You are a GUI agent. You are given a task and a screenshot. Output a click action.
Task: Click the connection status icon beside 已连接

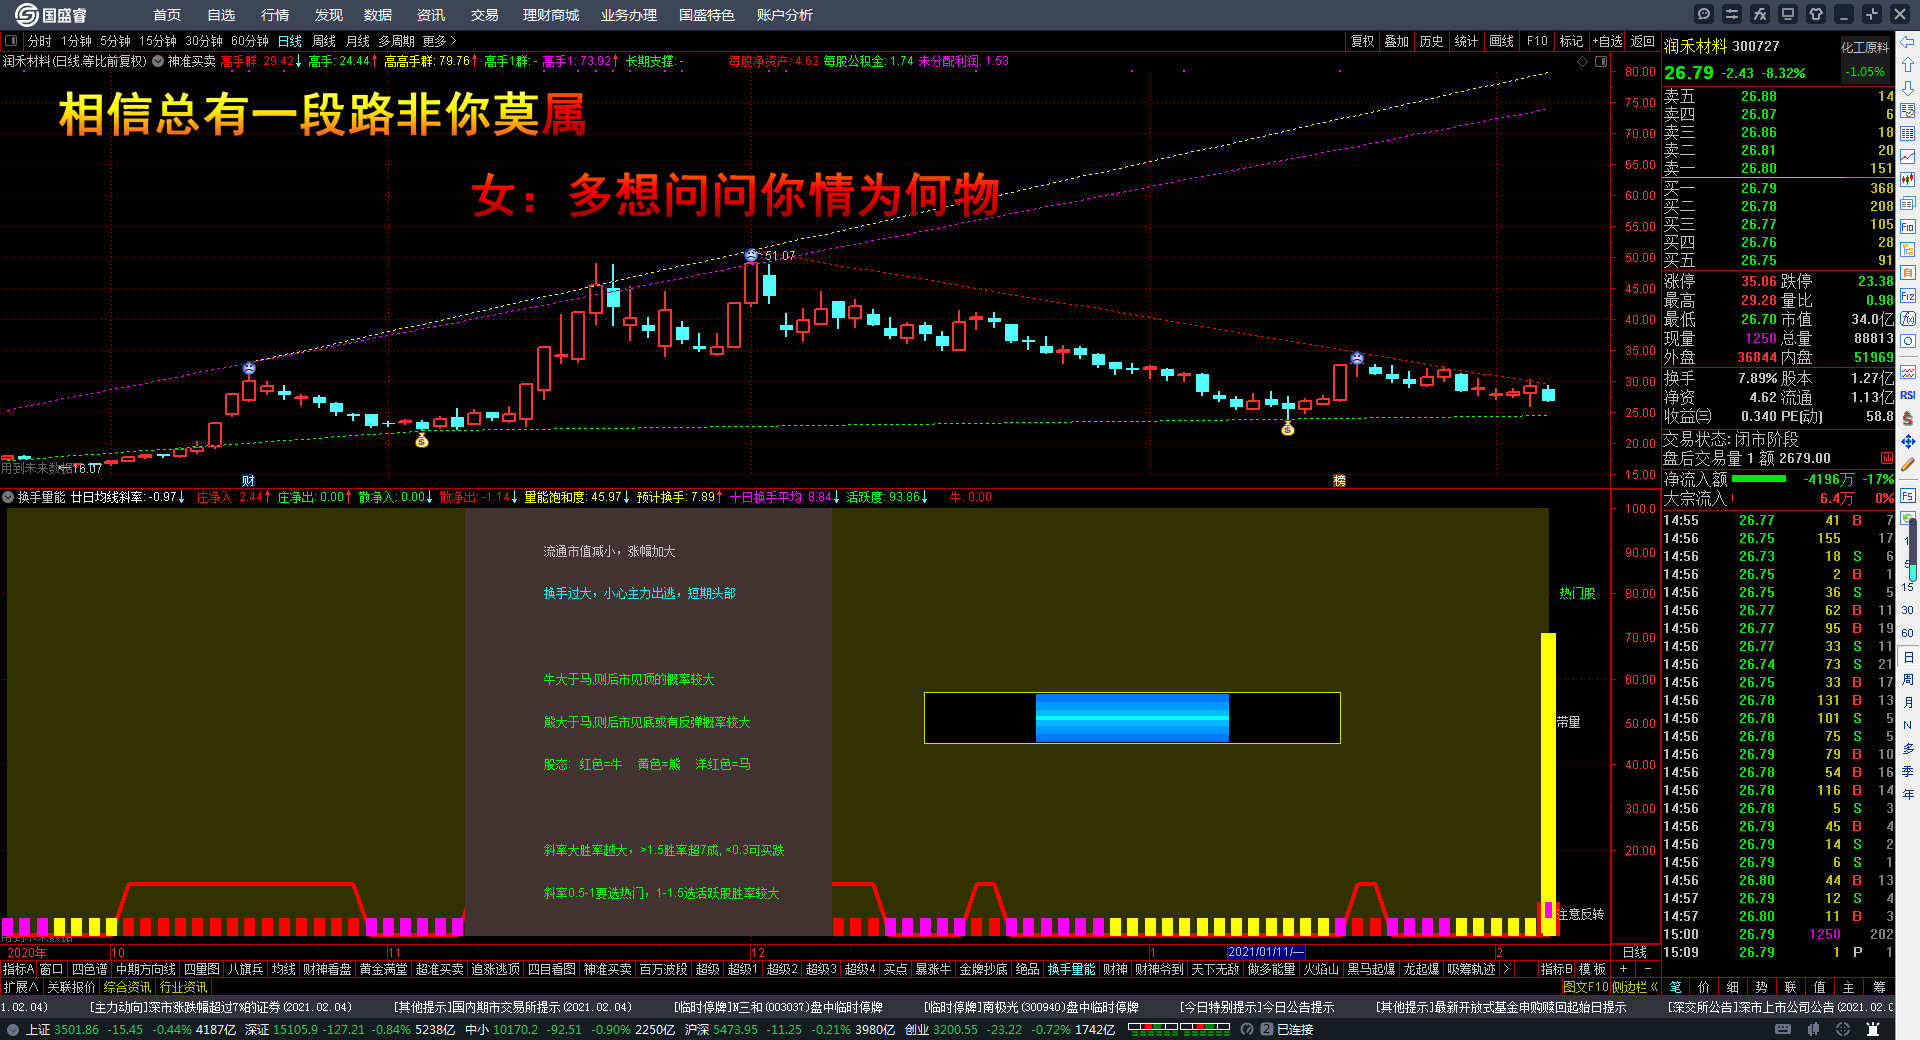pyautogui.click(x=1266, y=1029)
